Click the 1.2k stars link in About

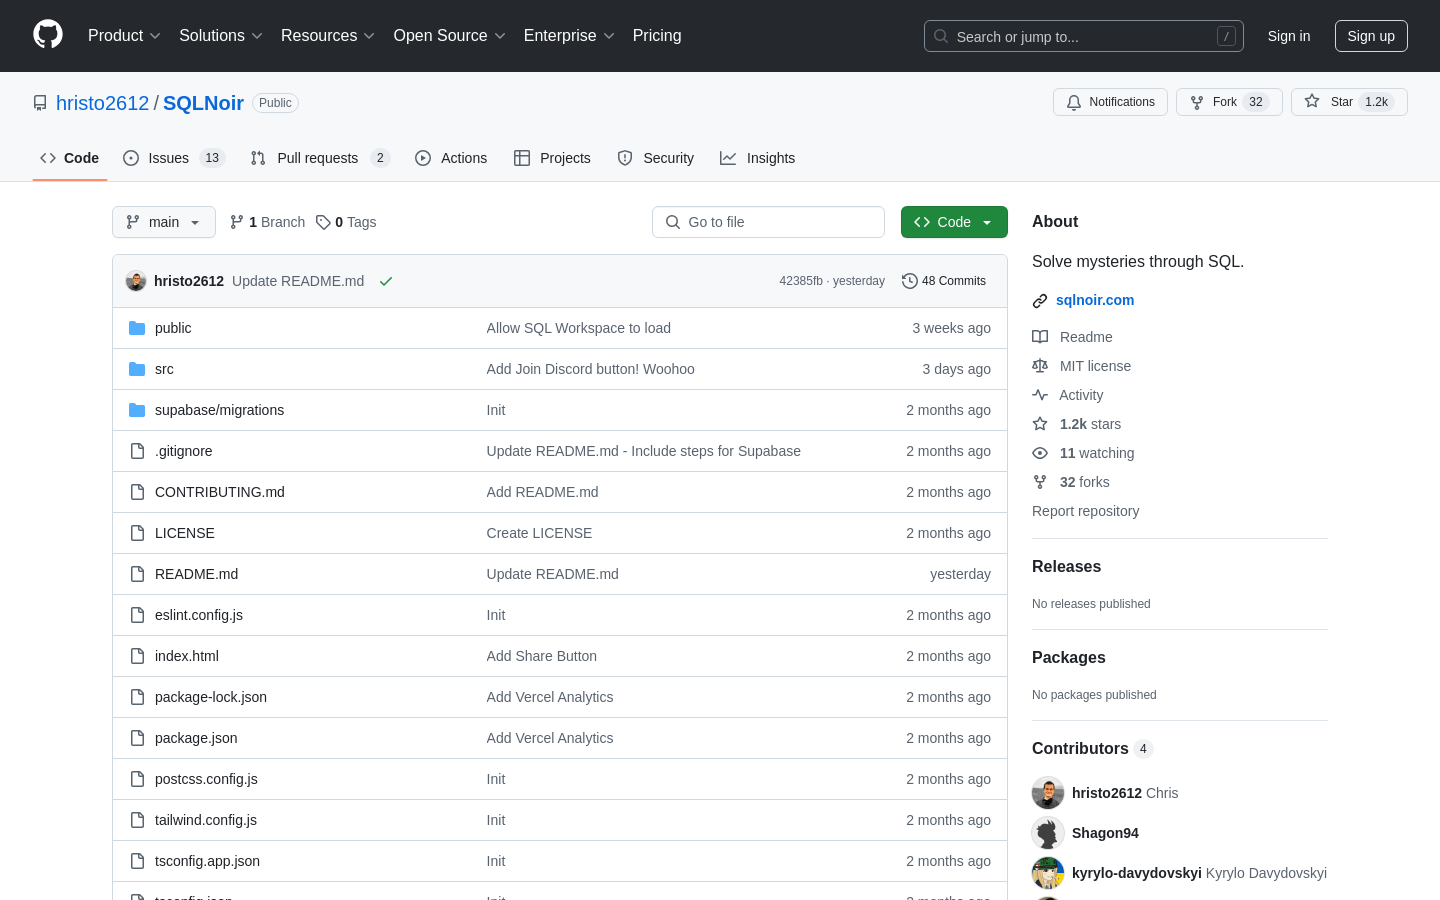[1090, 424]
